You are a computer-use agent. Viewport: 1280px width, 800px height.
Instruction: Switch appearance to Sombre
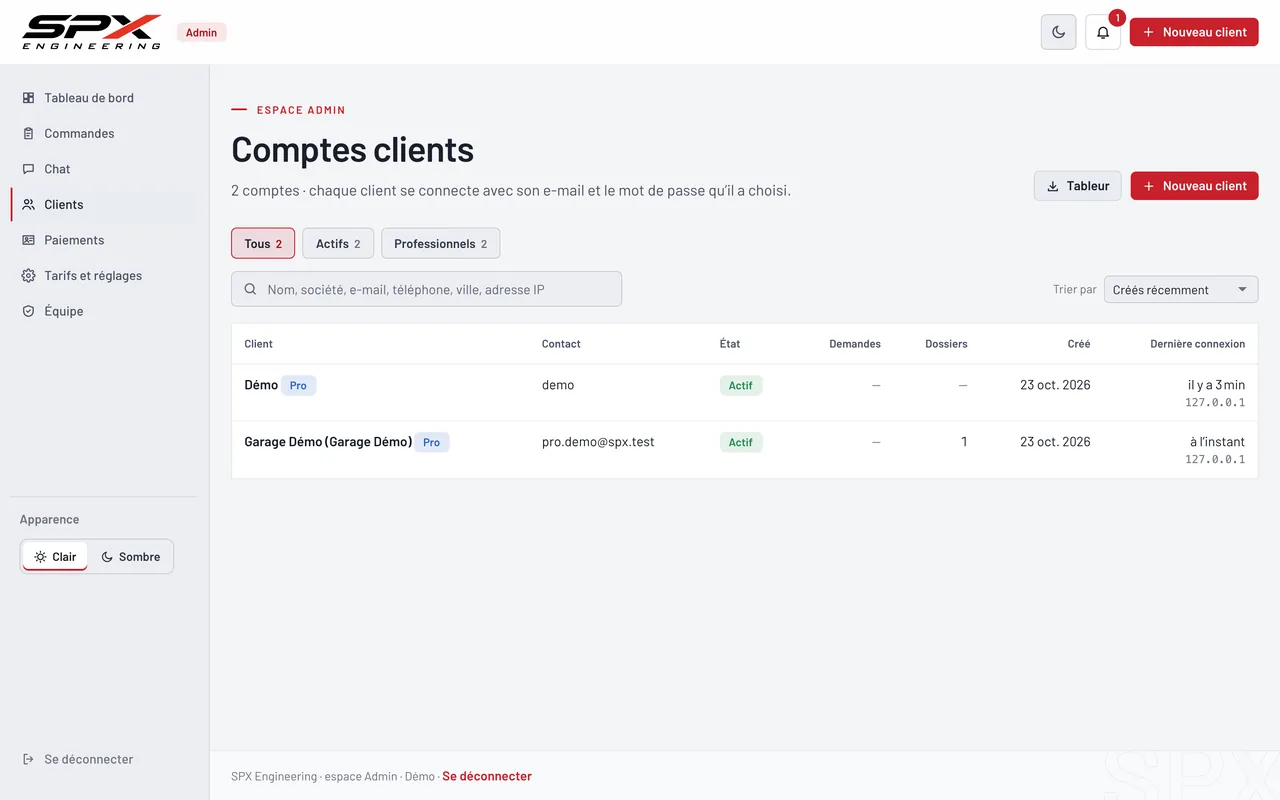pyautogui.click(x=130, y=557)
